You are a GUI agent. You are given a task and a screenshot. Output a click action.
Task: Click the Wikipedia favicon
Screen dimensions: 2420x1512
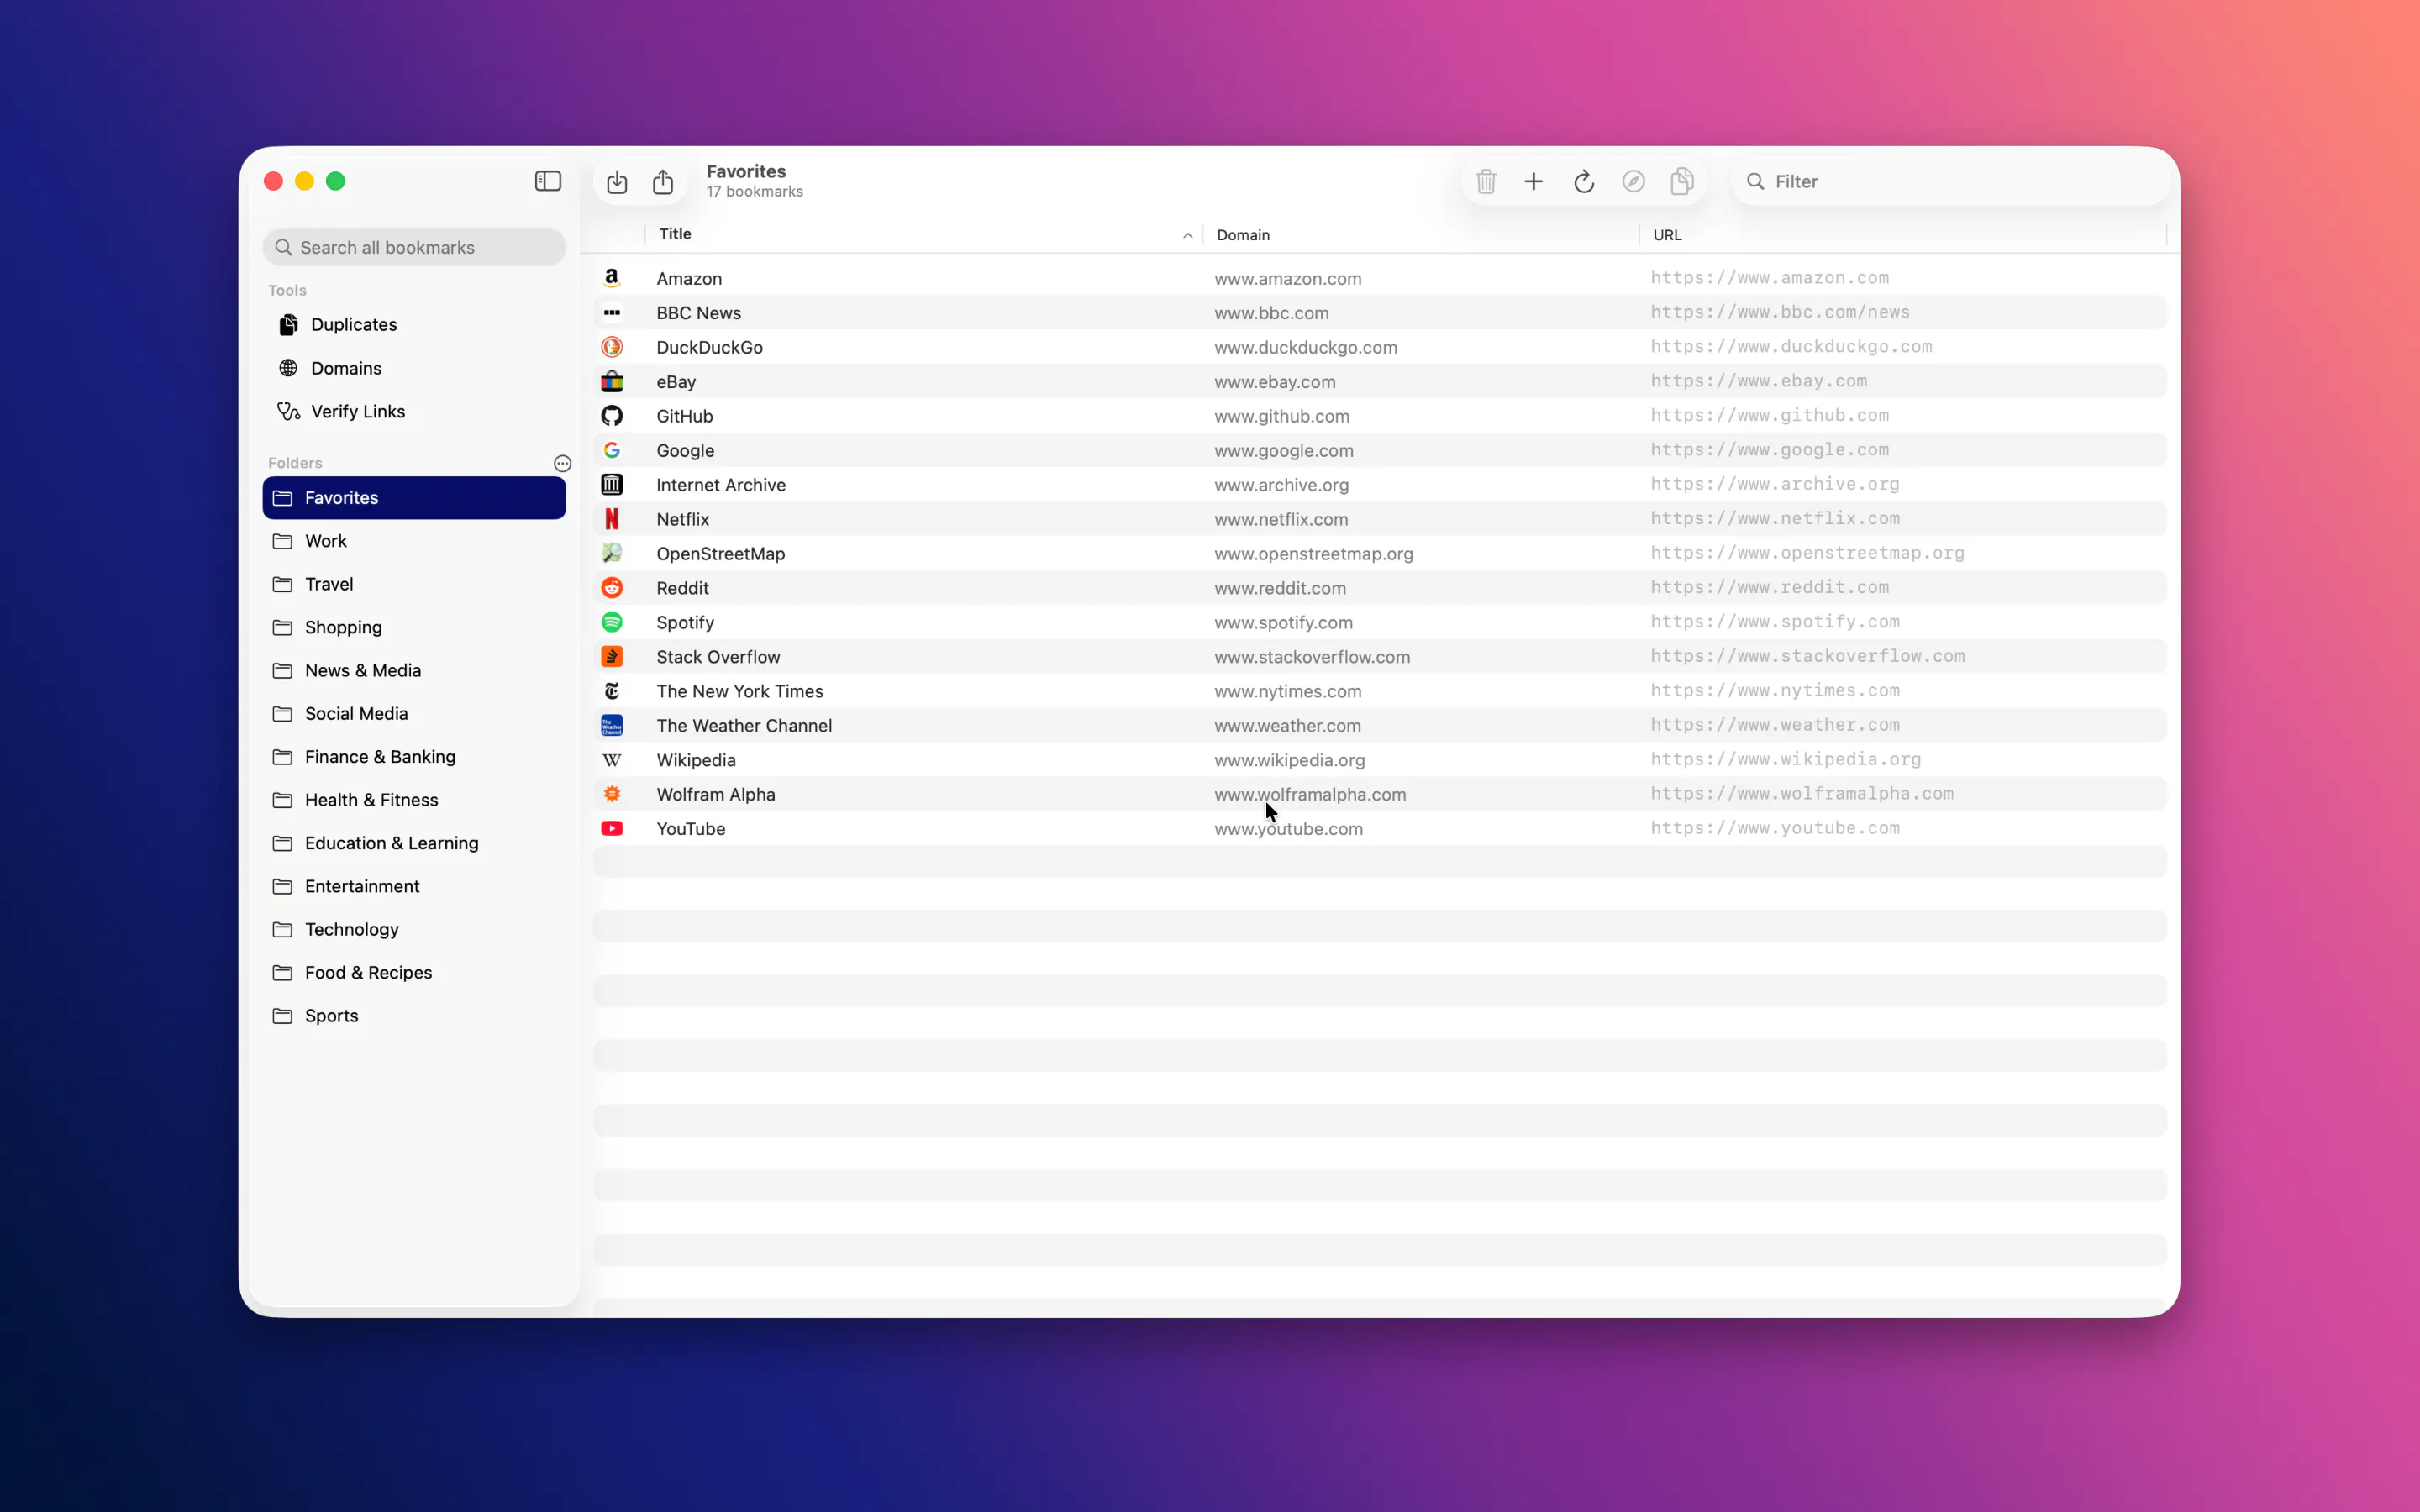[x=612, y=760]
